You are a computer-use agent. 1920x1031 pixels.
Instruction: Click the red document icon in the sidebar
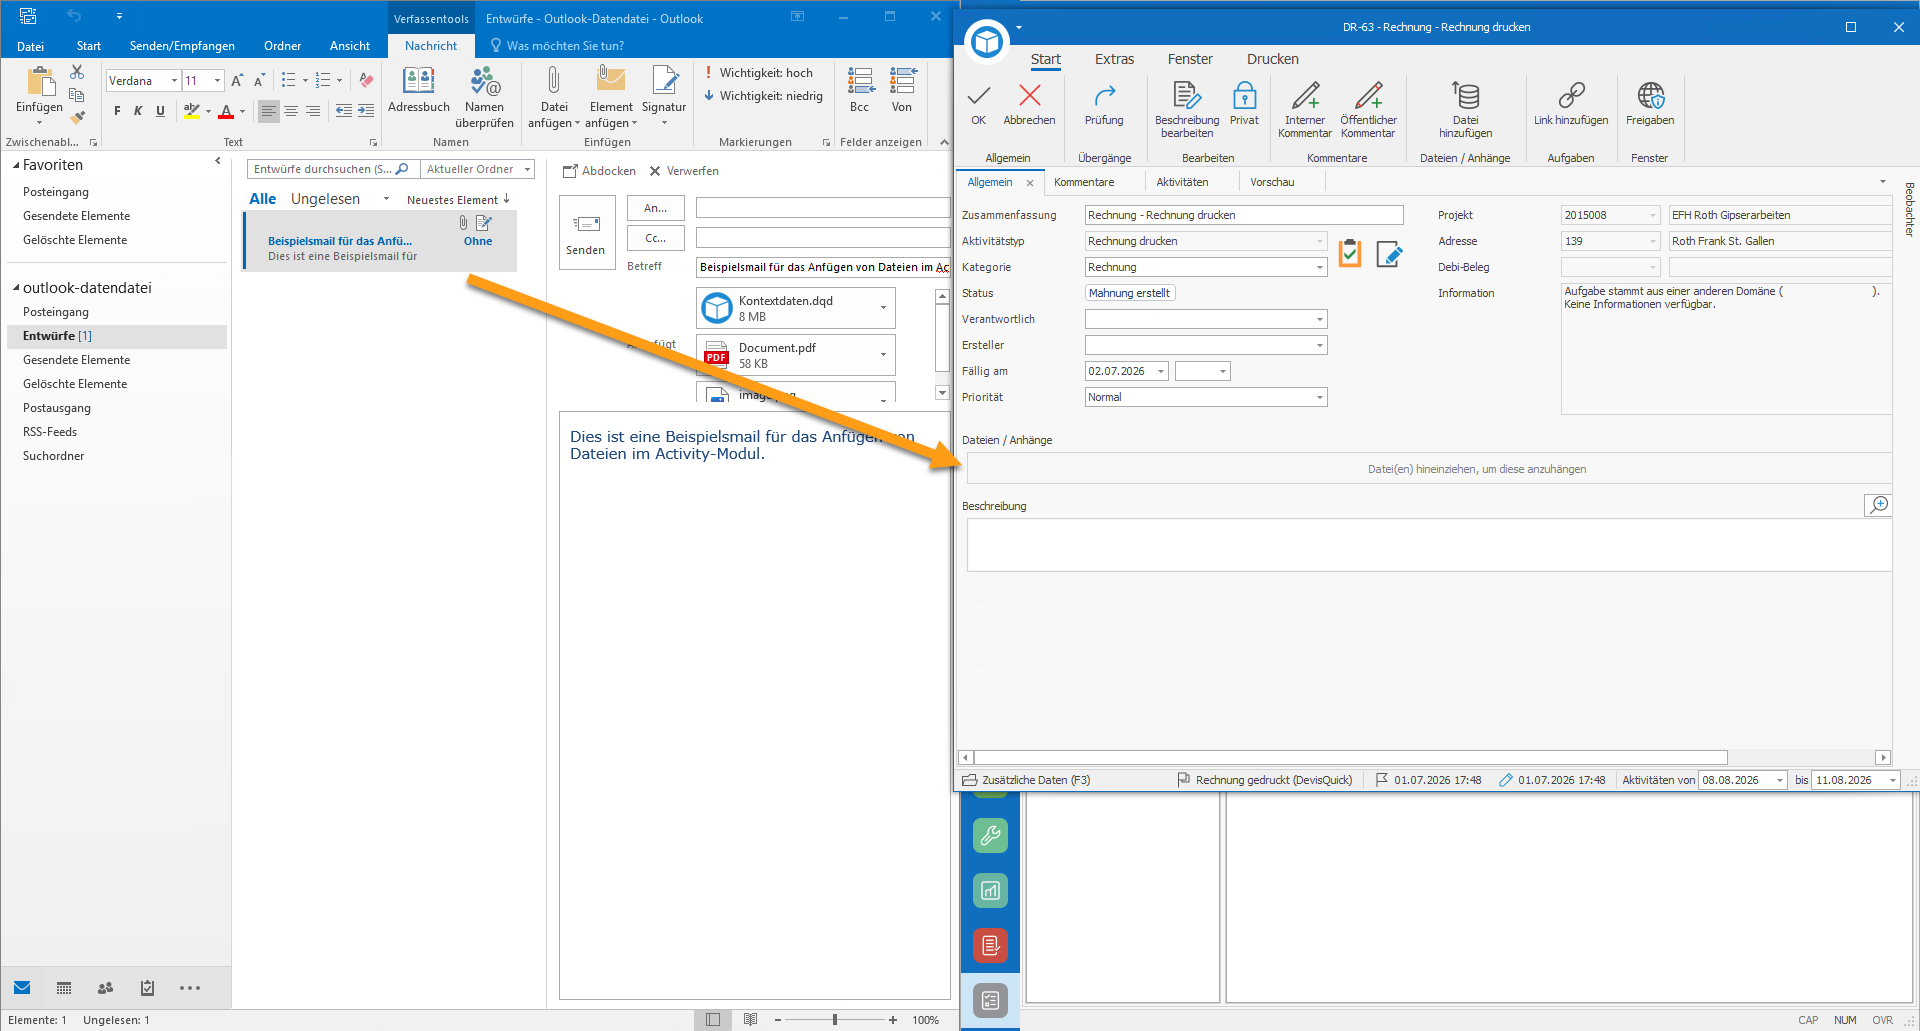tap(990, 945)
